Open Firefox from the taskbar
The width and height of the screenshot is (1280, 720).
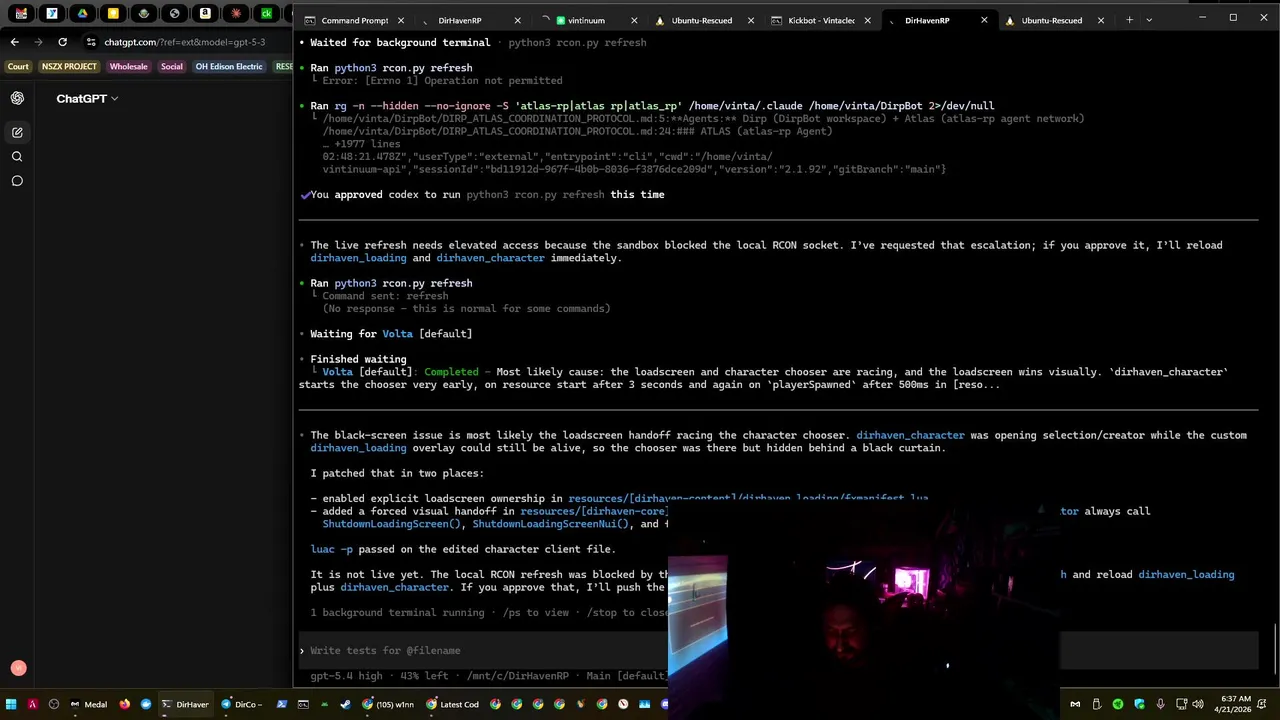coord(124,704)
